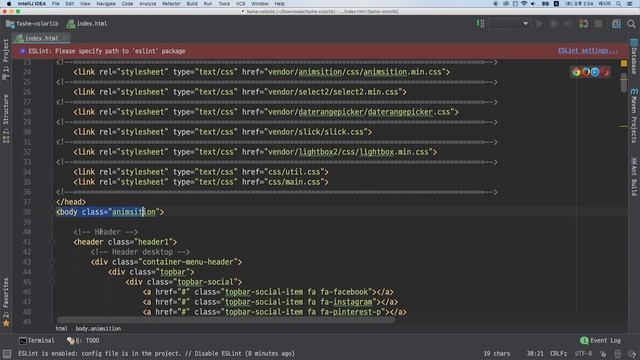Click index.html in the navigation bar
This screenshot has width=640, height=360.
pos(87,24)
